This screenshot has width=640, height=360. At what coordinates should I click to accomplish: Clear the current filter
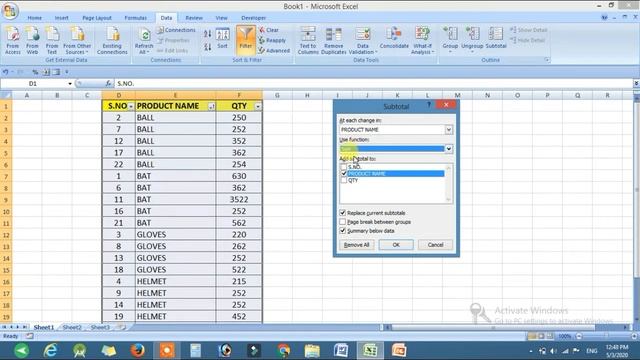[269, 30]
